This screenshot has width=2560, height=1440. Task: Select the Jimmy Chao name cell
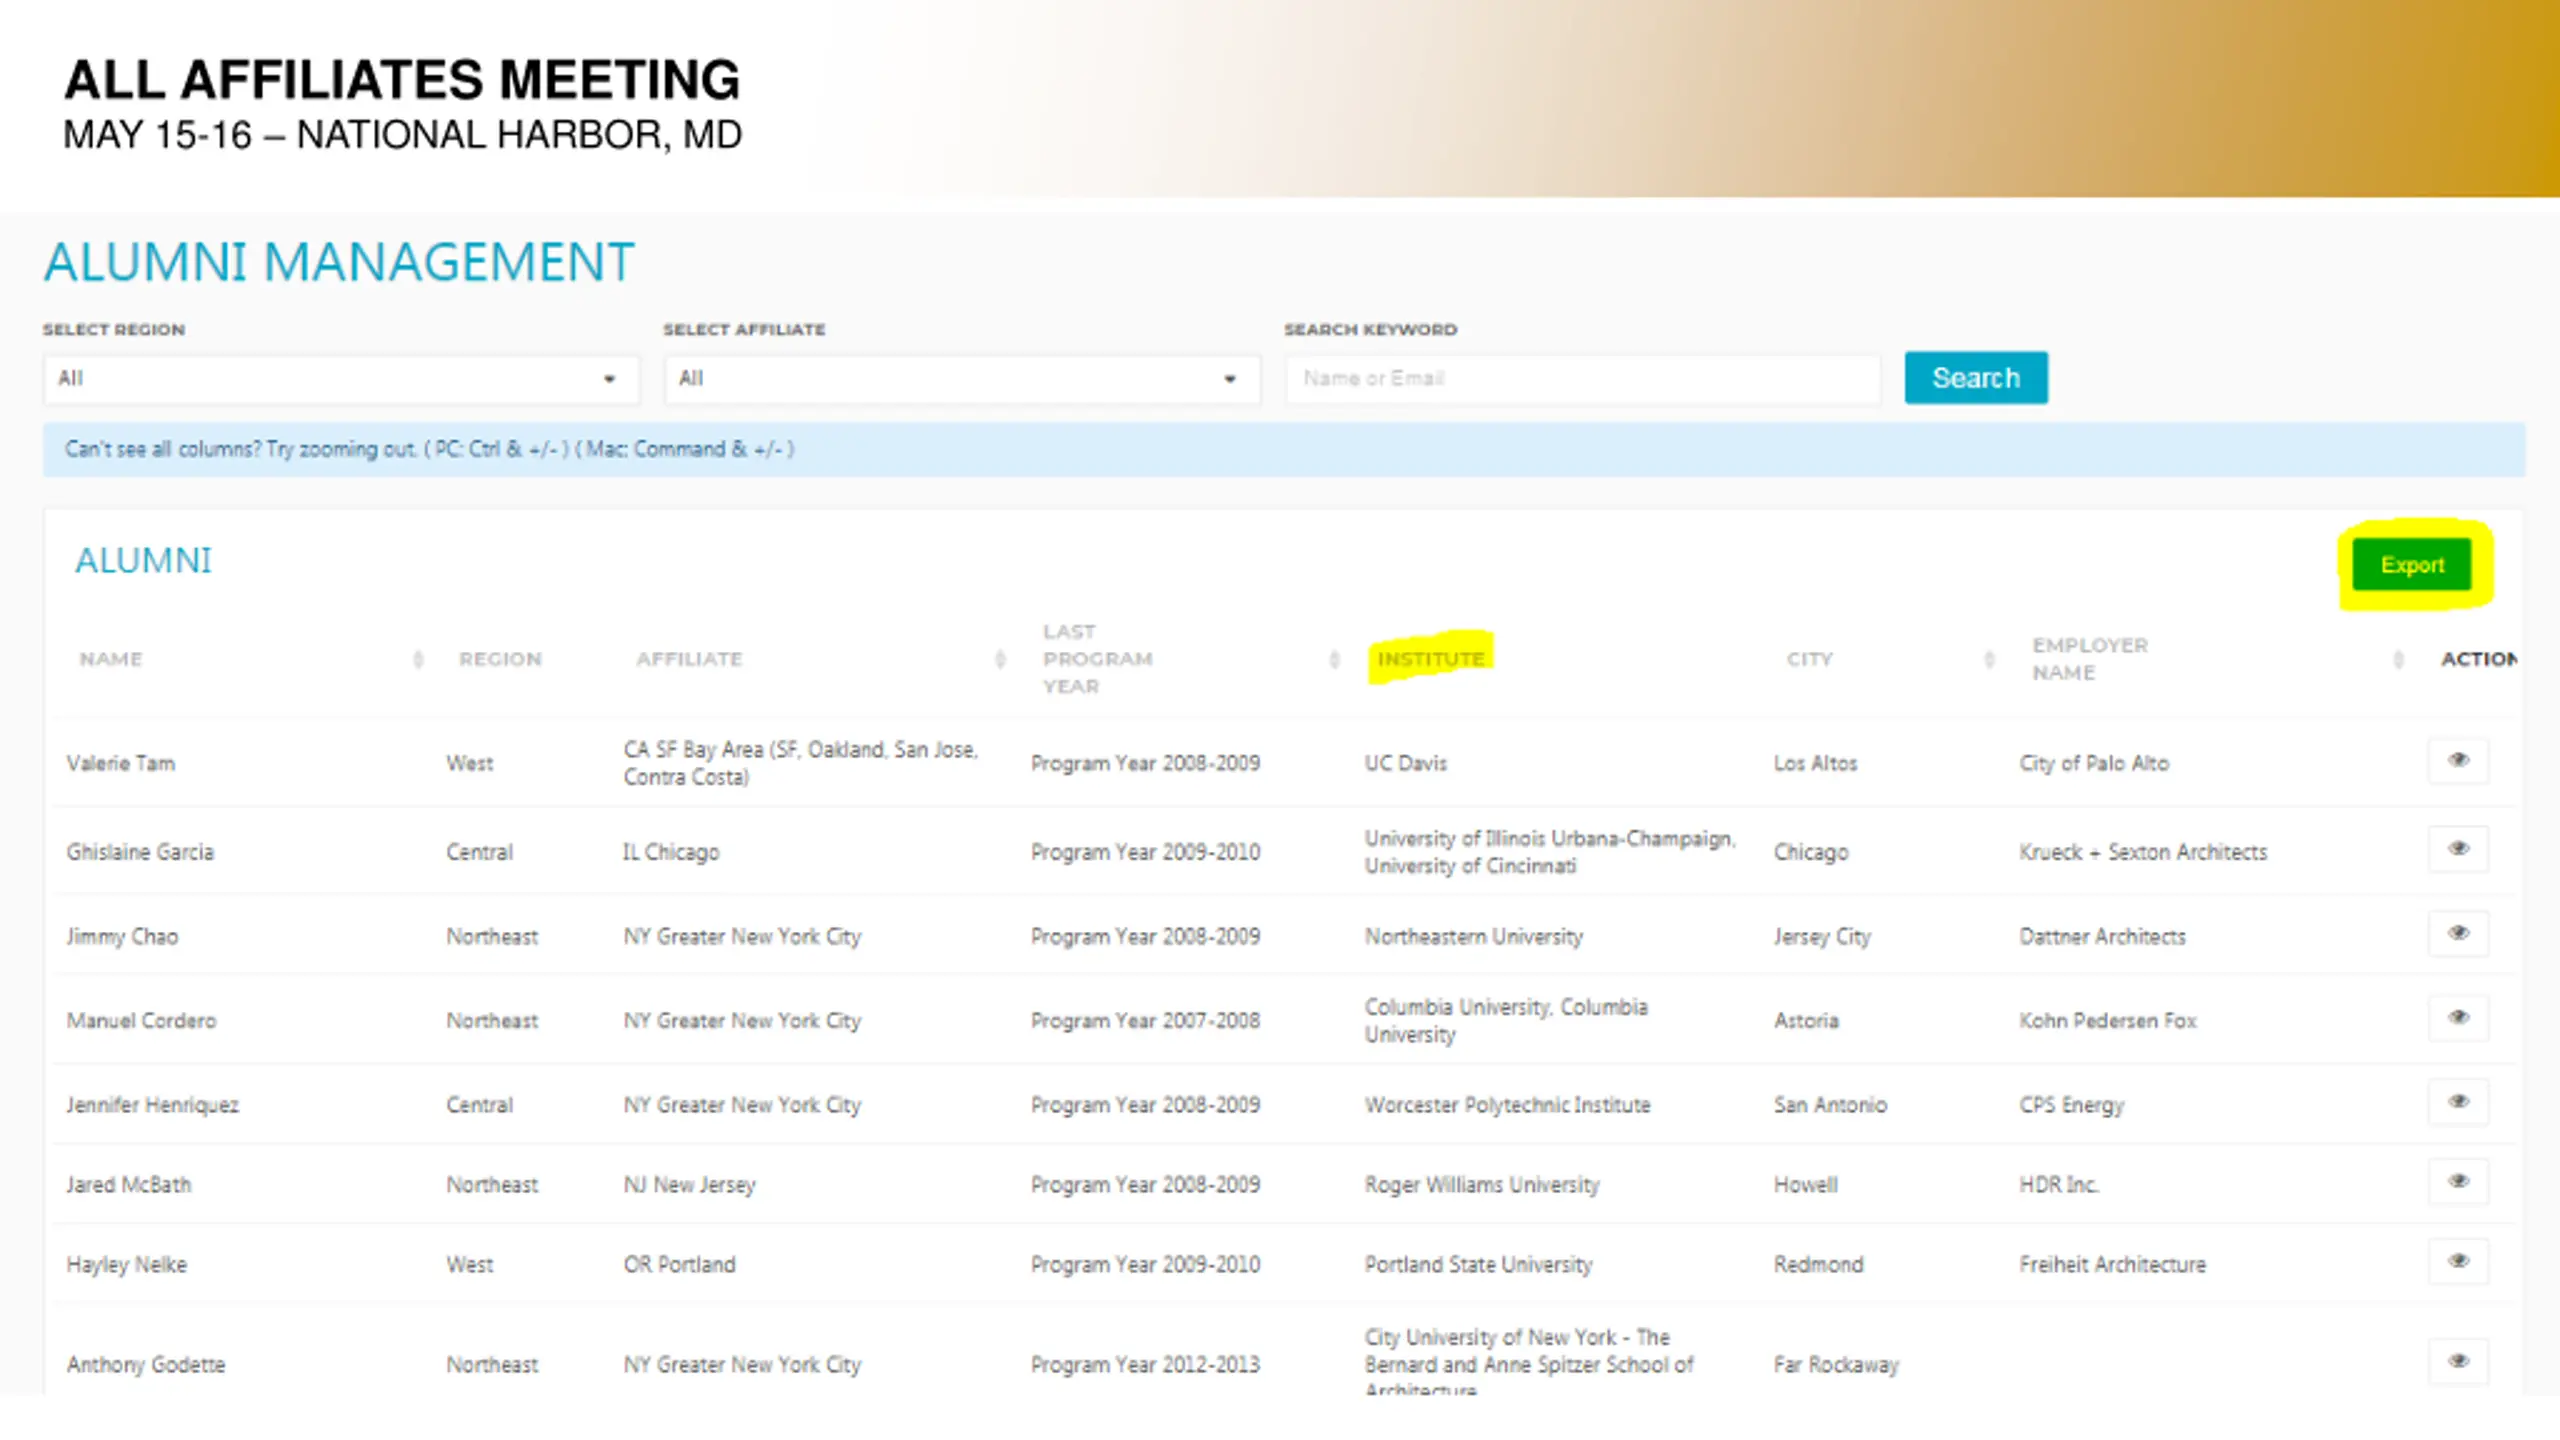coord(122,937)
